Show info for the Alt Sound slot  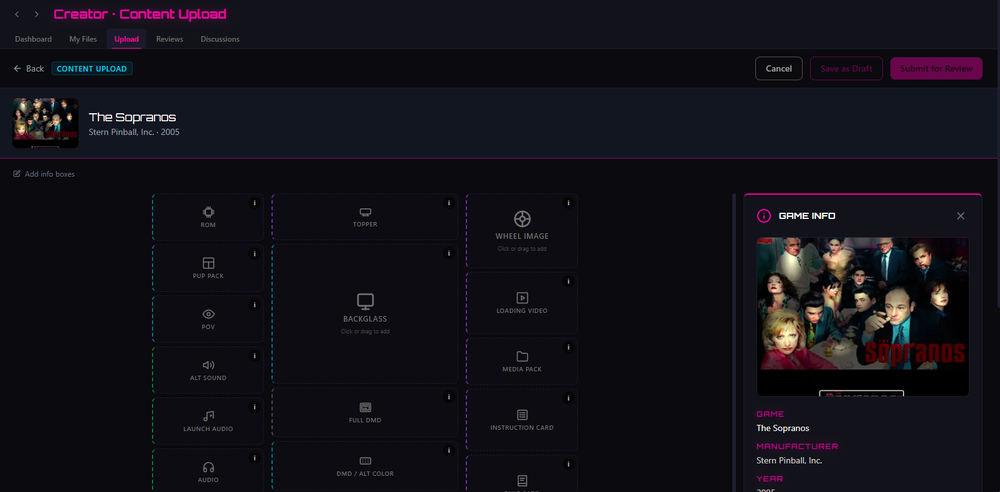pyautogui.click(x=254, y=356)
